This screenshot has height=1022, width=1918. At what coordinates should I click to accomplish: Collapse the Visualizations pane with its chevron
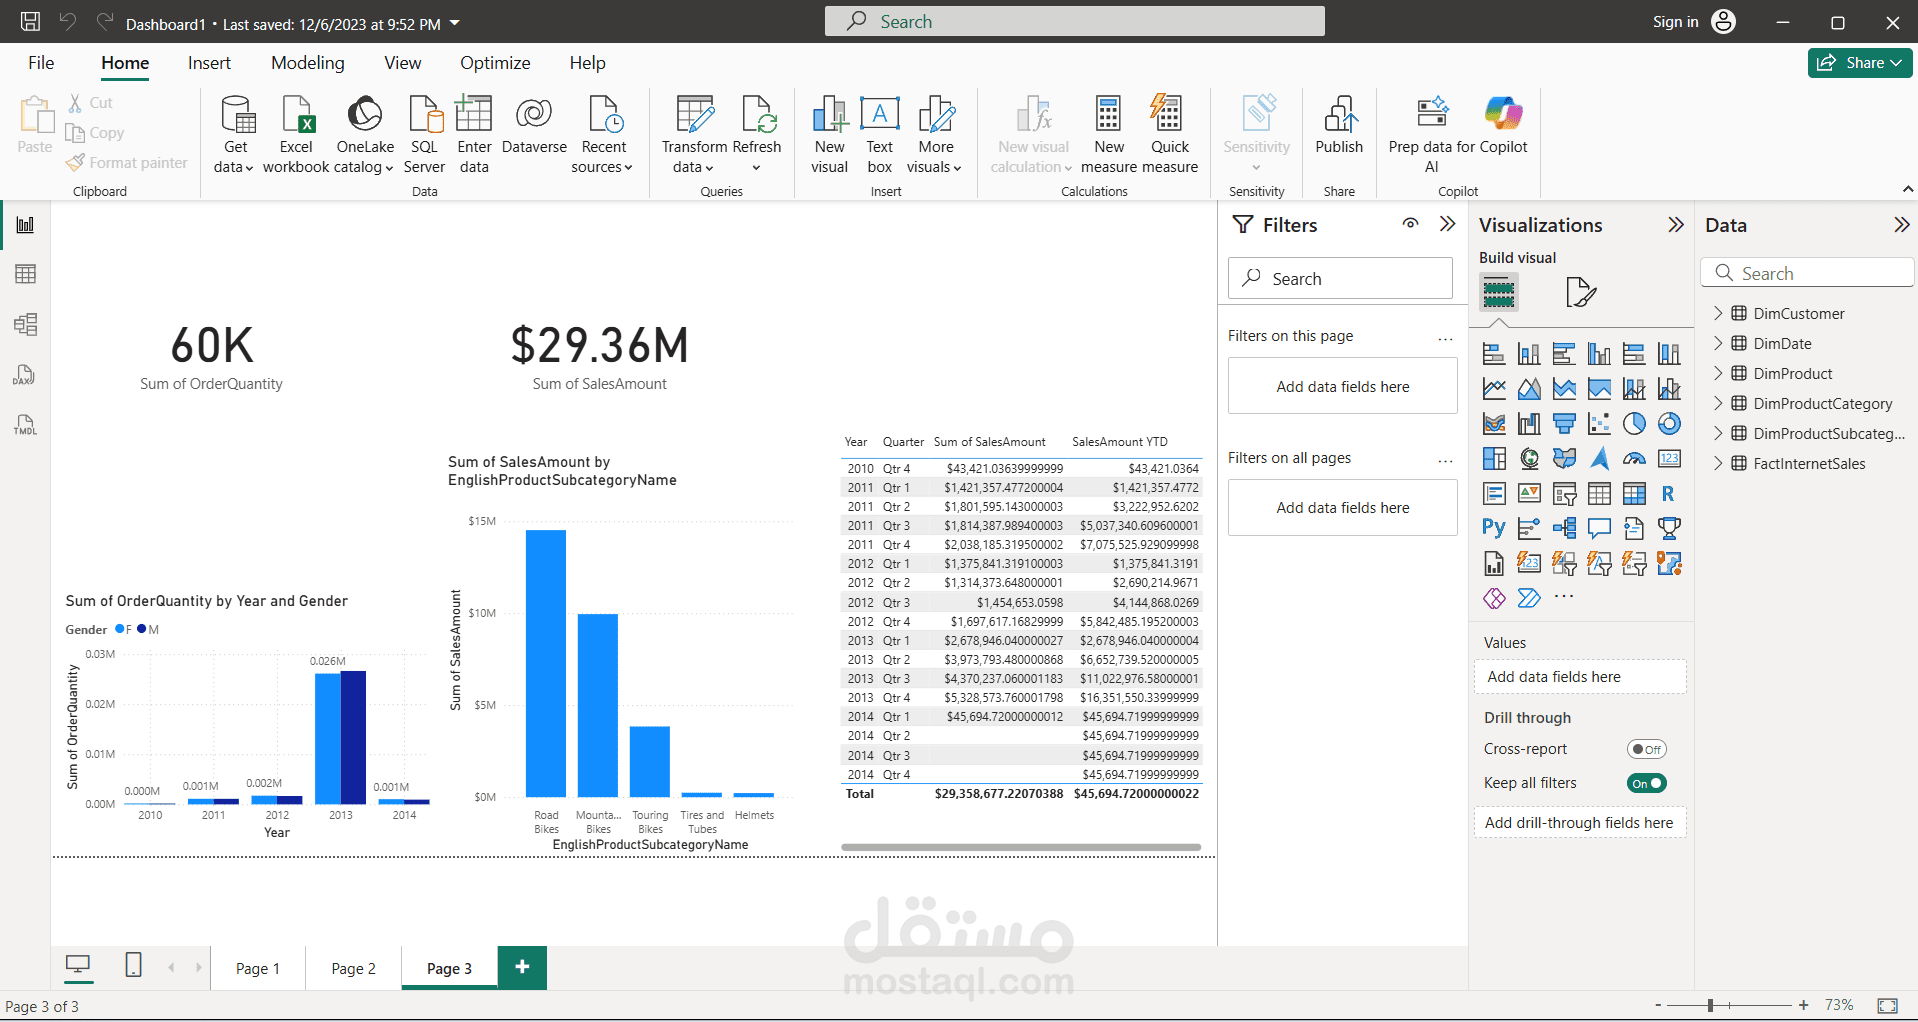(x=1676, y=224)
